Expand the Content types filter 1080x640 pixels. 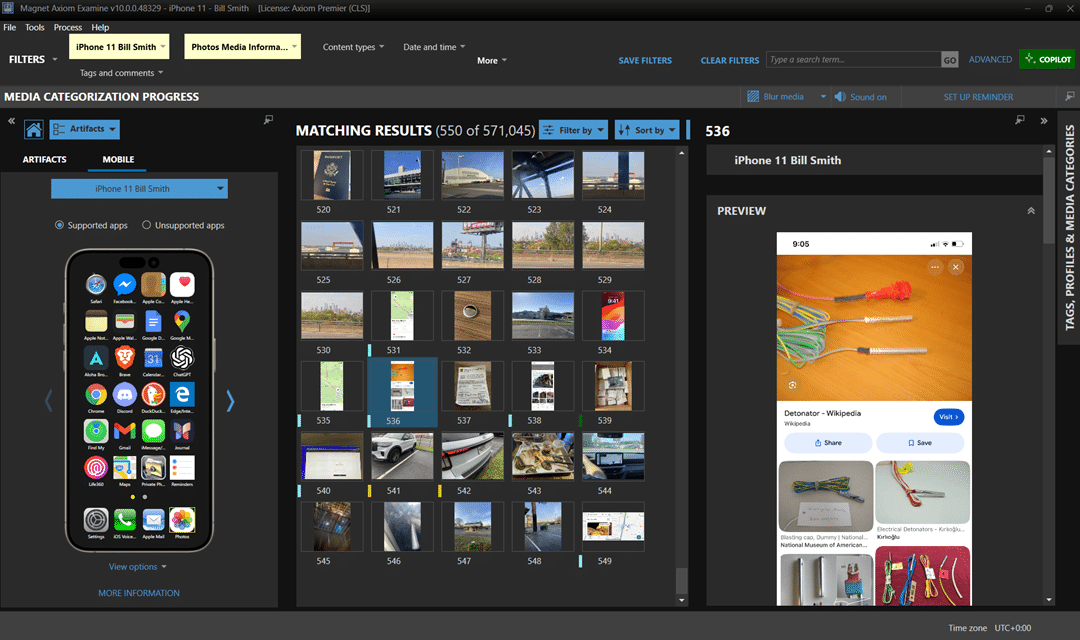[353, 47]
